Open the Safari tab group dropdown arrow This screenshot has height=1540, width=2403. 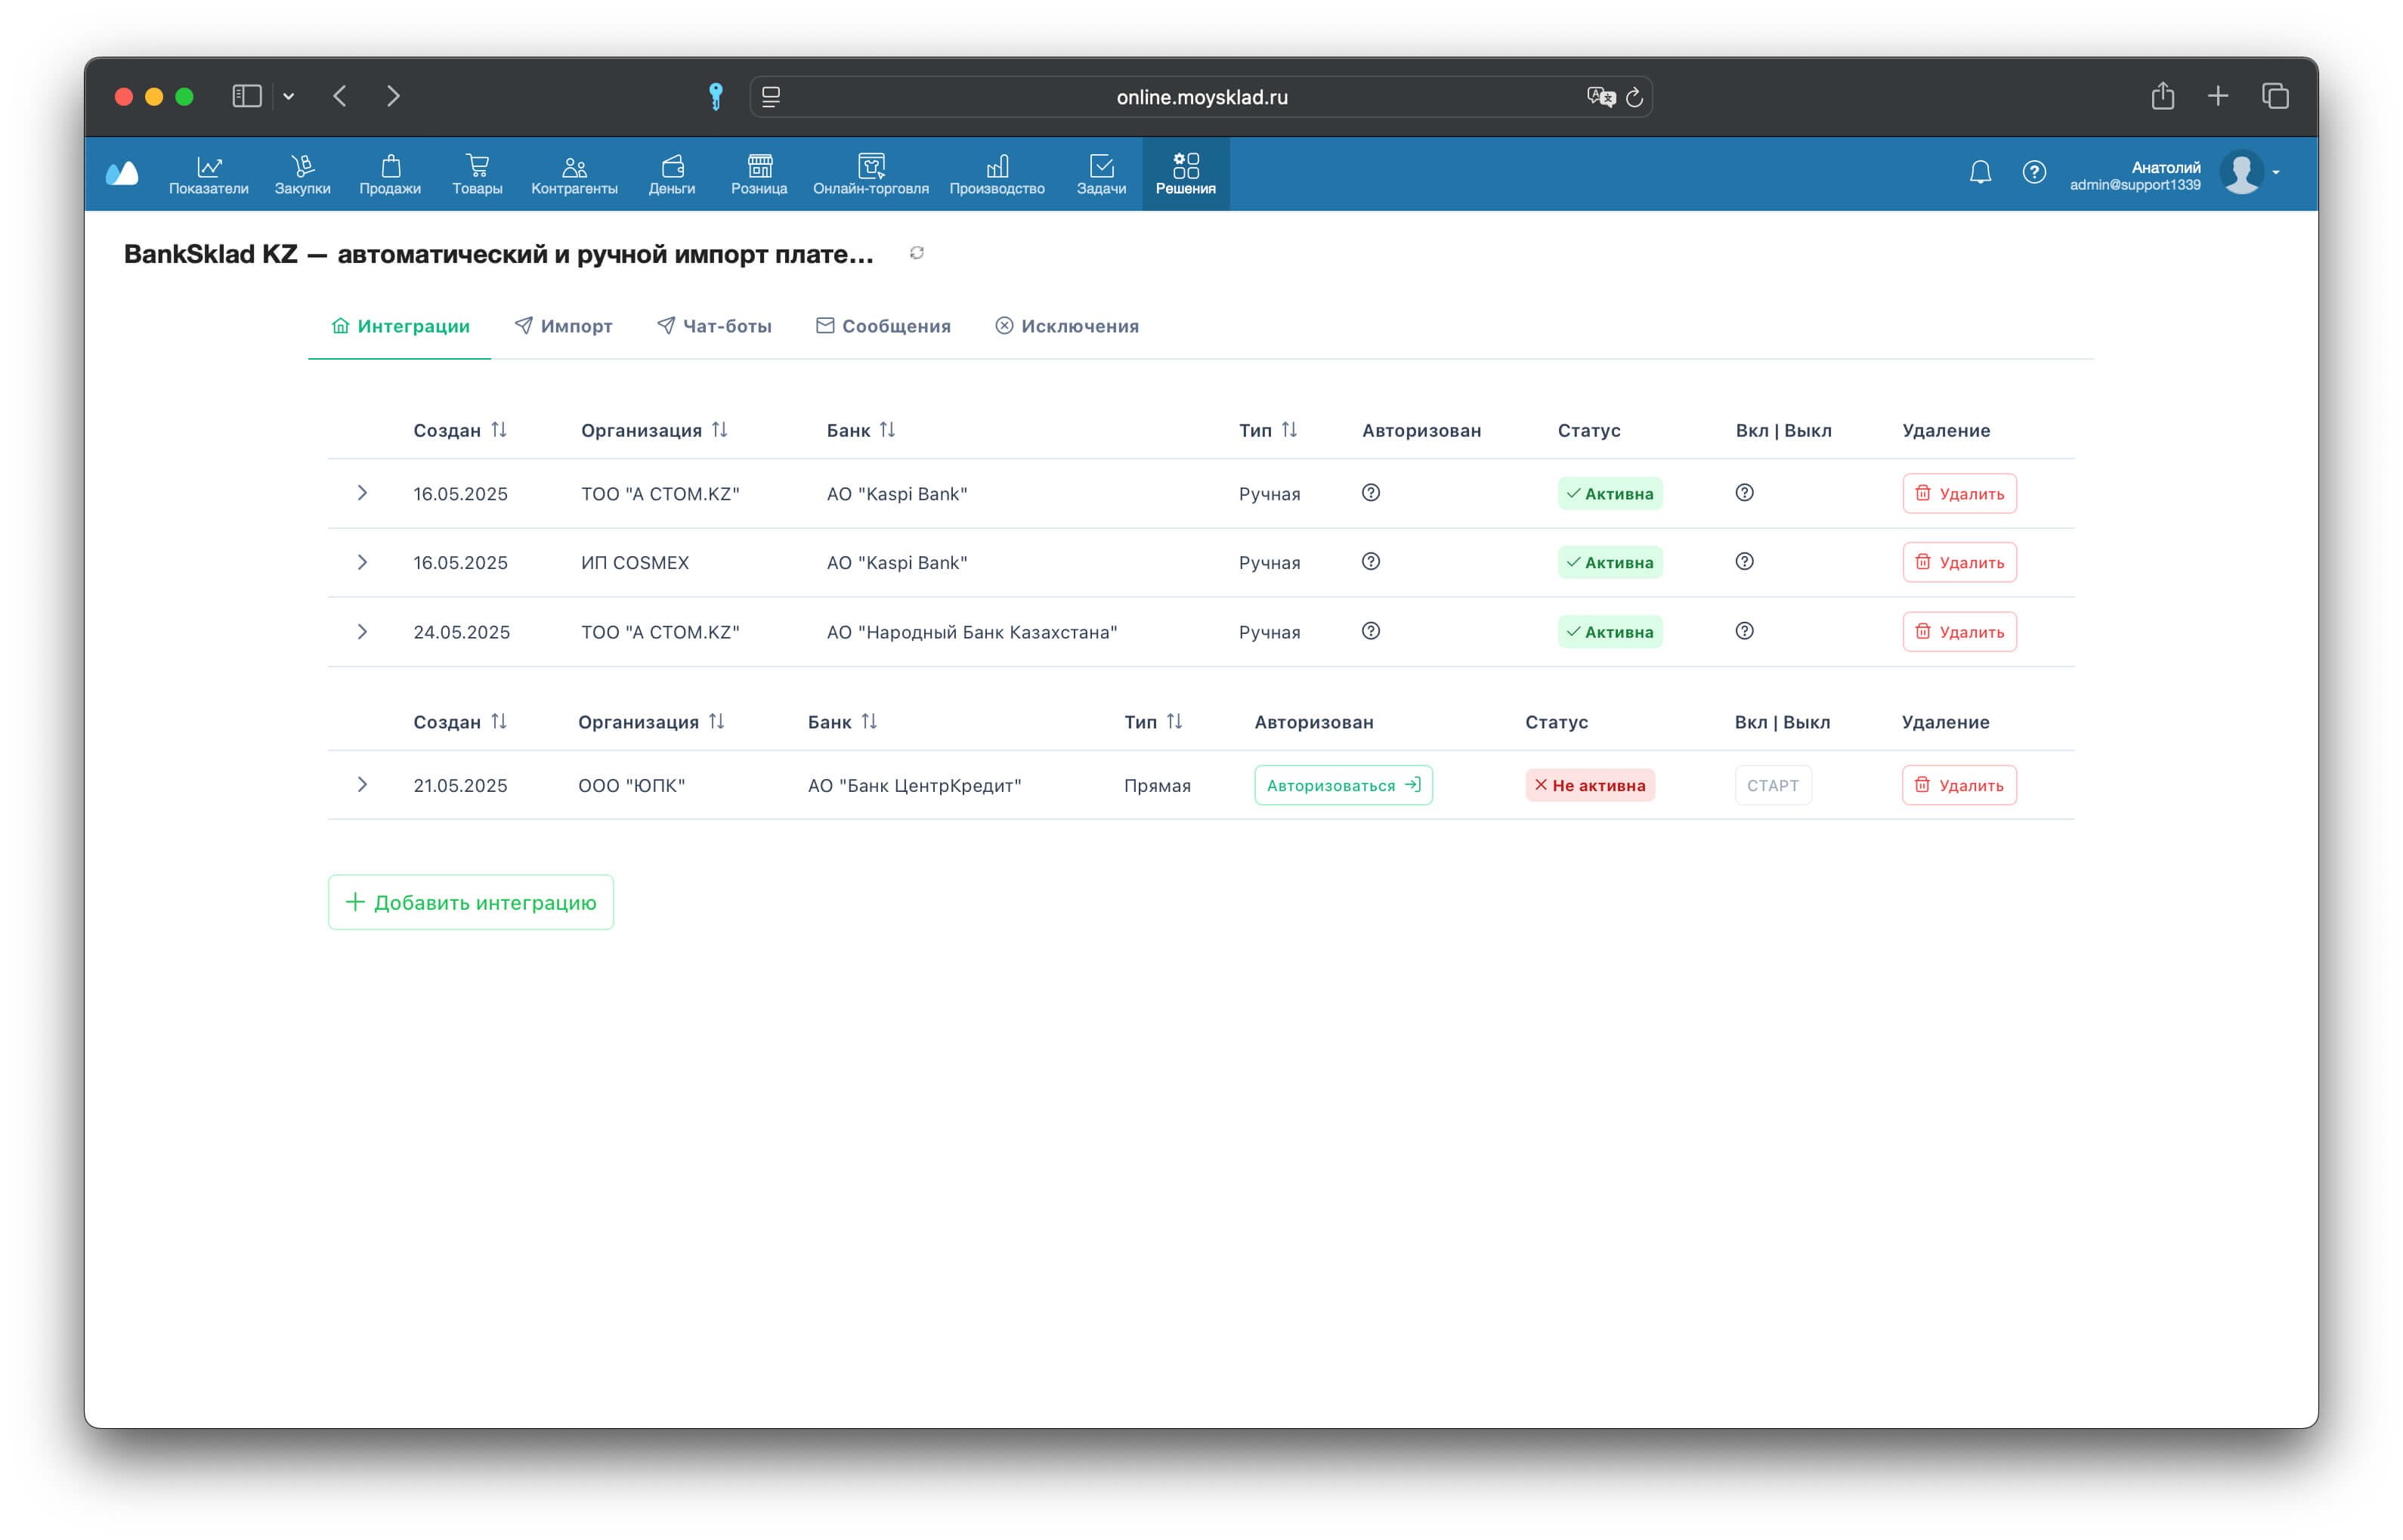(289, 96)
